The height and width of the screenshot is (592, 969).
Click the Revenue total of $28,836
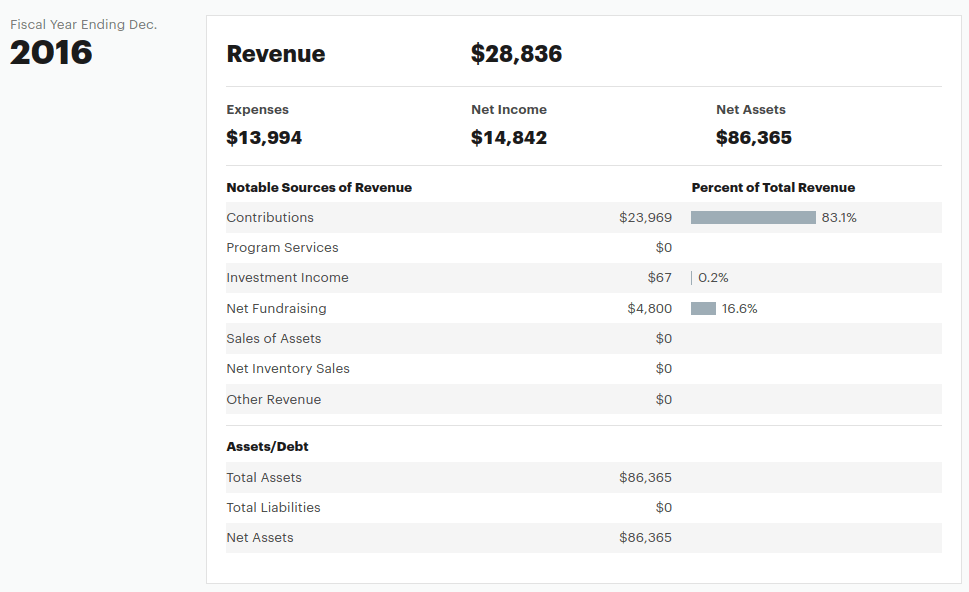point(516,54)
